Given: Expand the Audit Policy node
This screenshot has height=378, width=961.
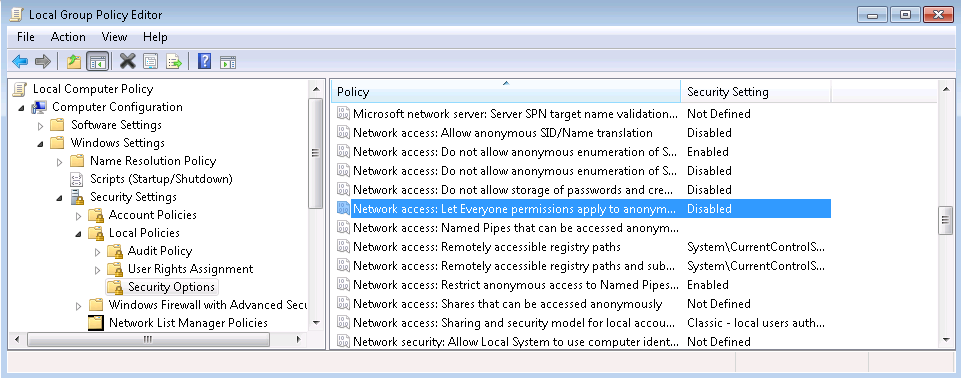Looking at the screenshot, I should pos(97,252).
